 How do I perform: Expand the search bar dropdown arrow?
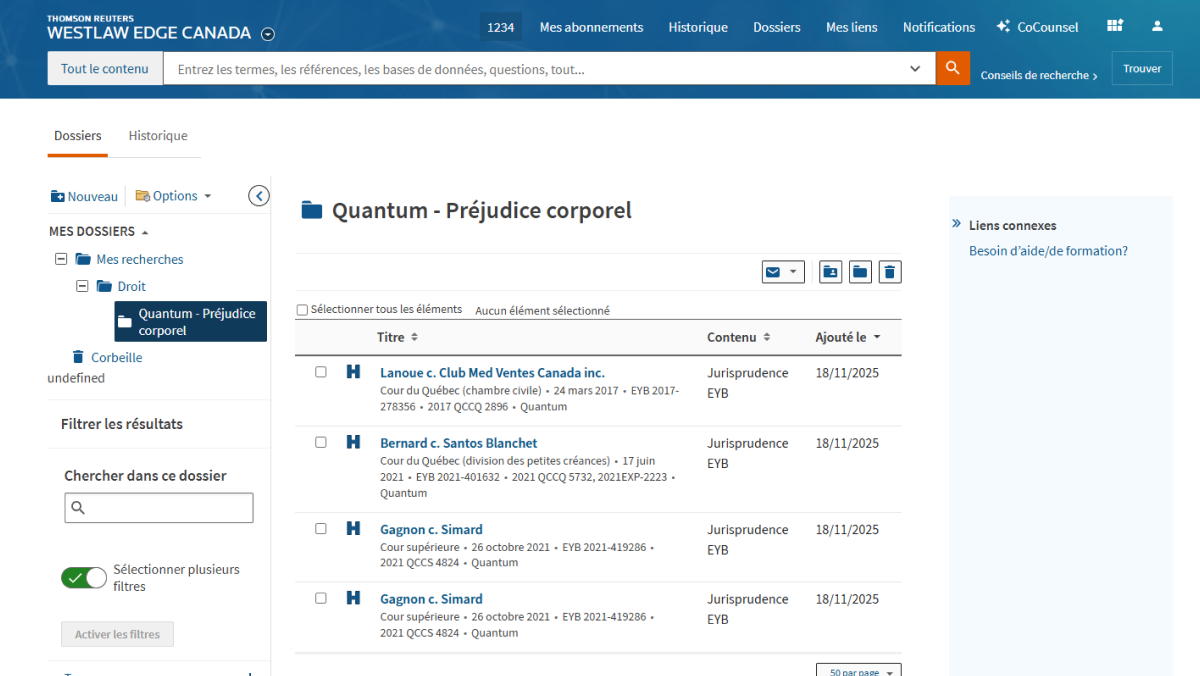click(915, 69)
